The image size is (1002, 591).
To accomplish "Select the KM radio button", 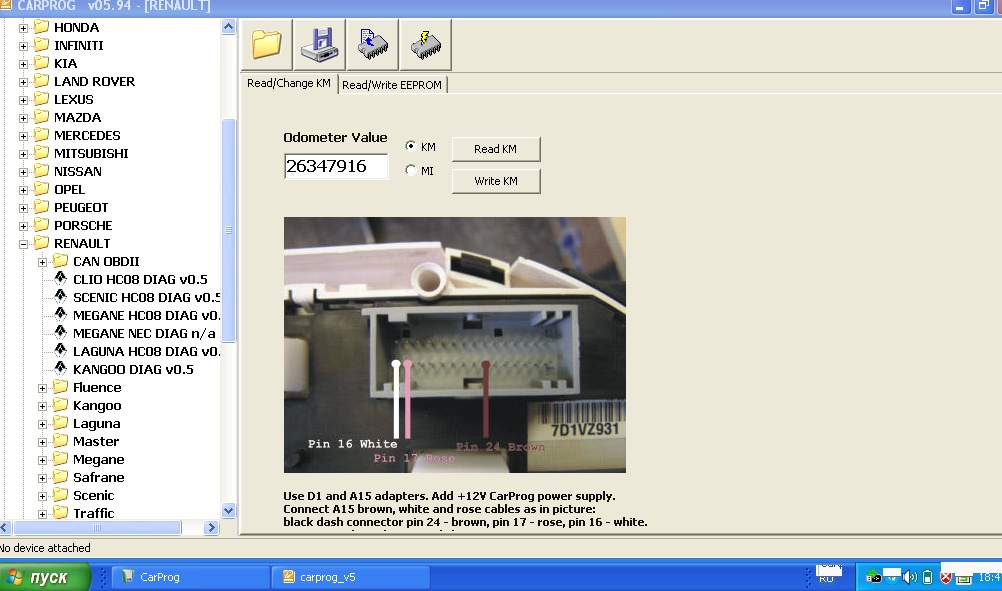I will (411, 146).
